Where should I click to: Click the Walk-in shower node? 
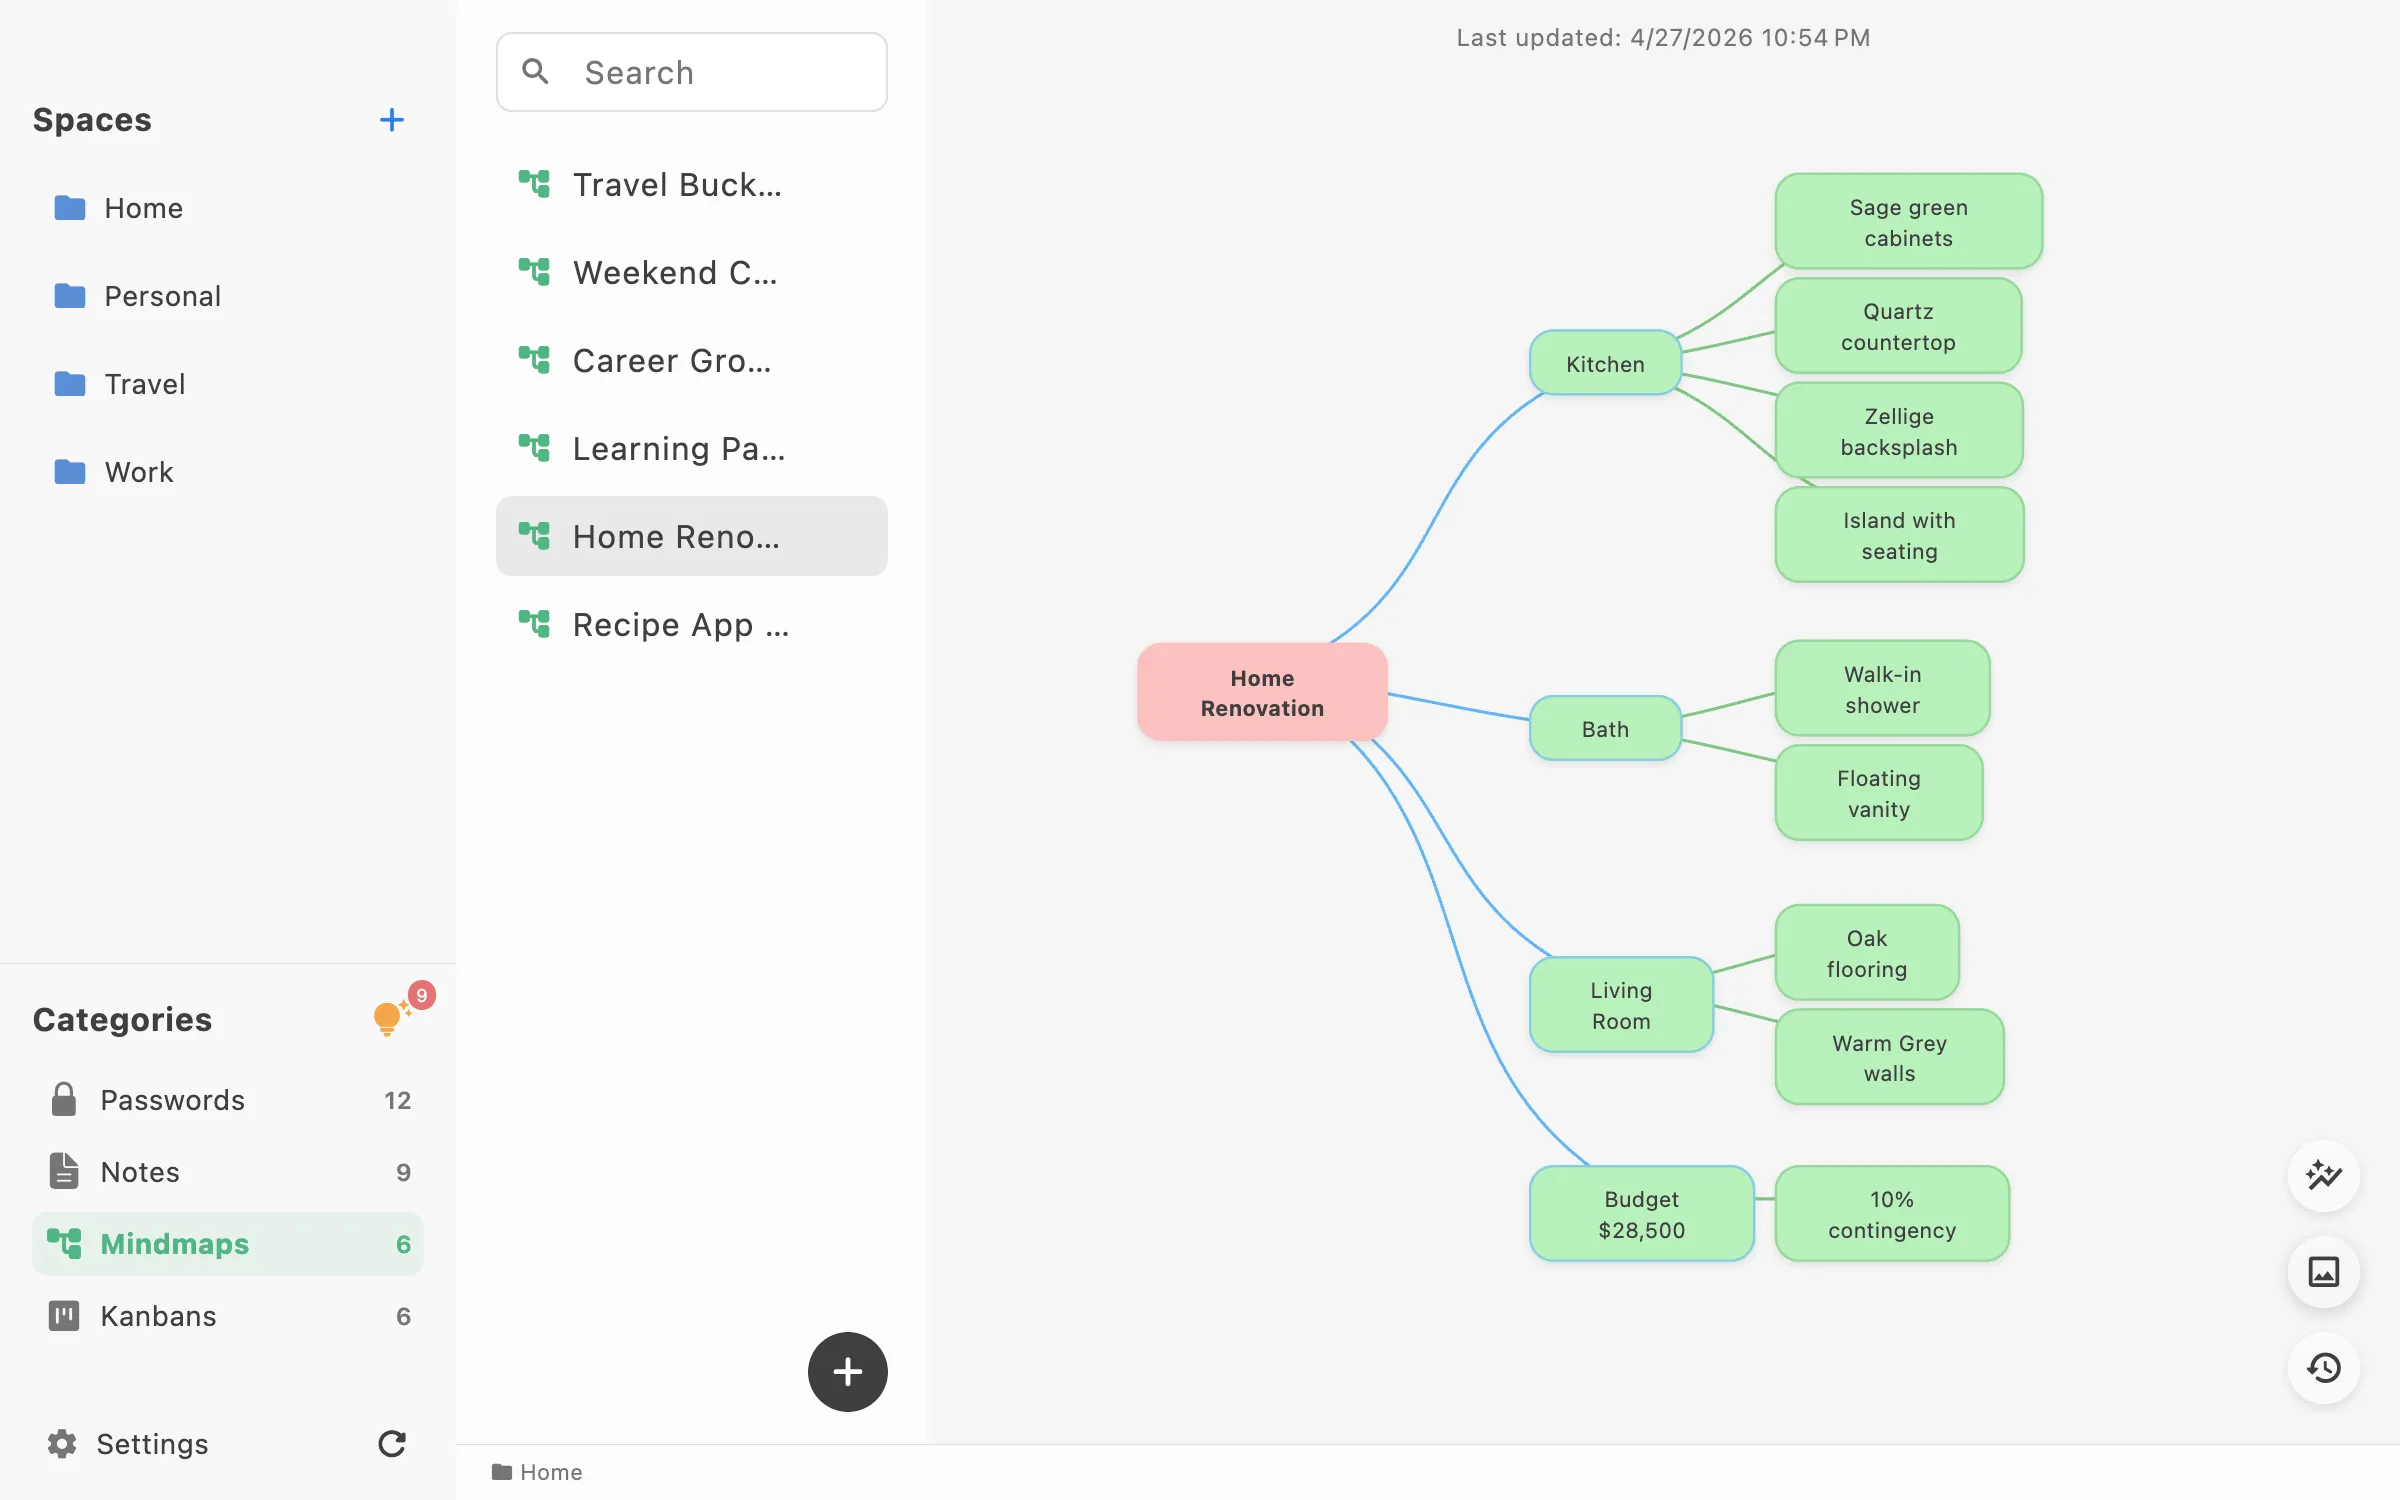click(1882, 689)
